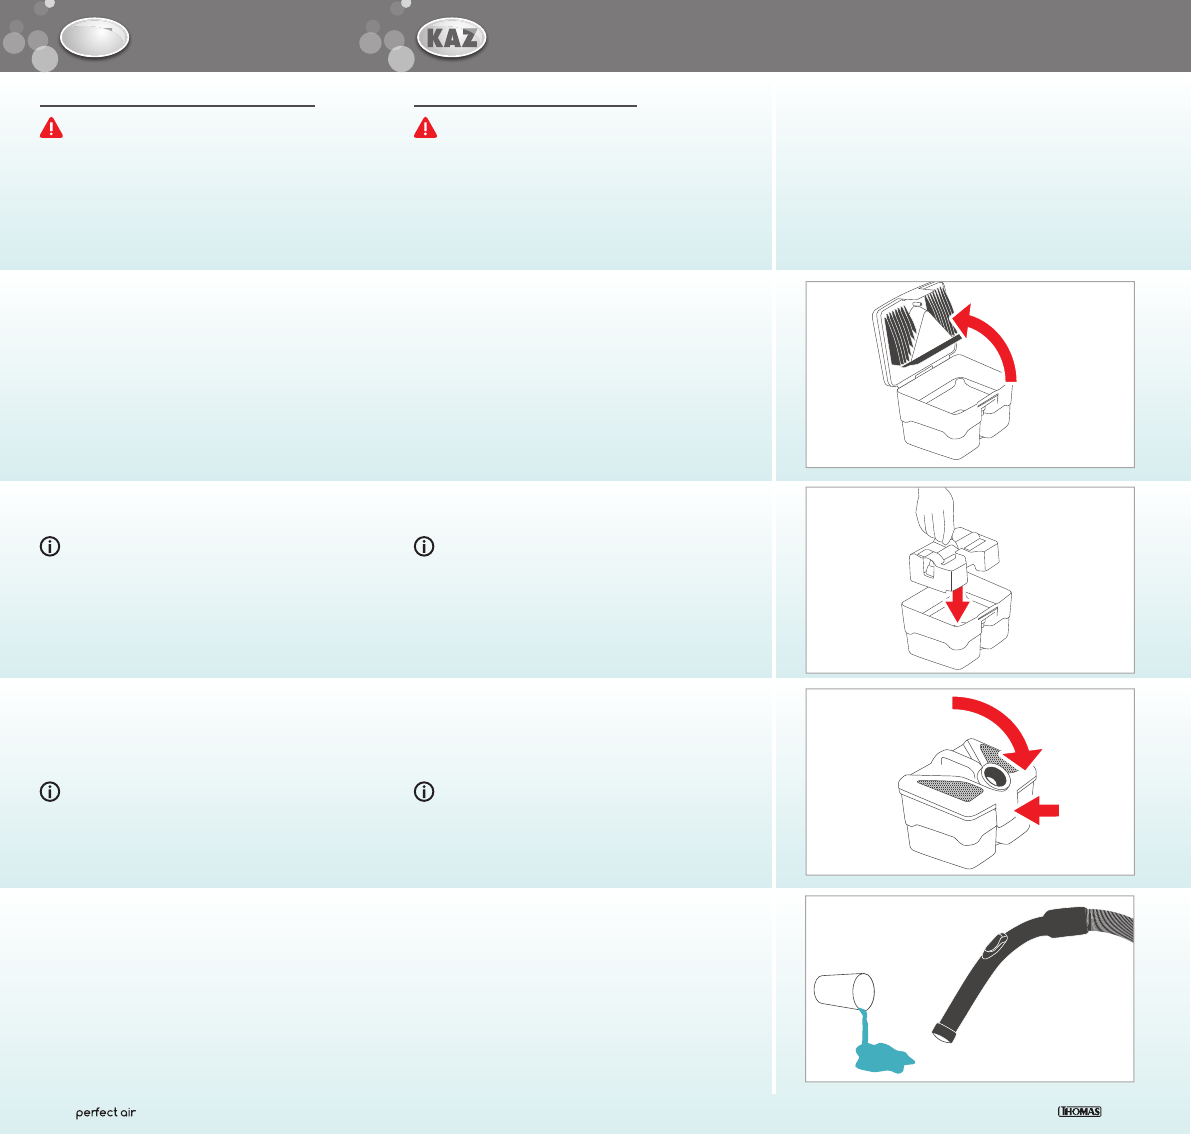Click the KAZ language badge in header
This screenshot has height=1134, width=1191.
(451, 39)
